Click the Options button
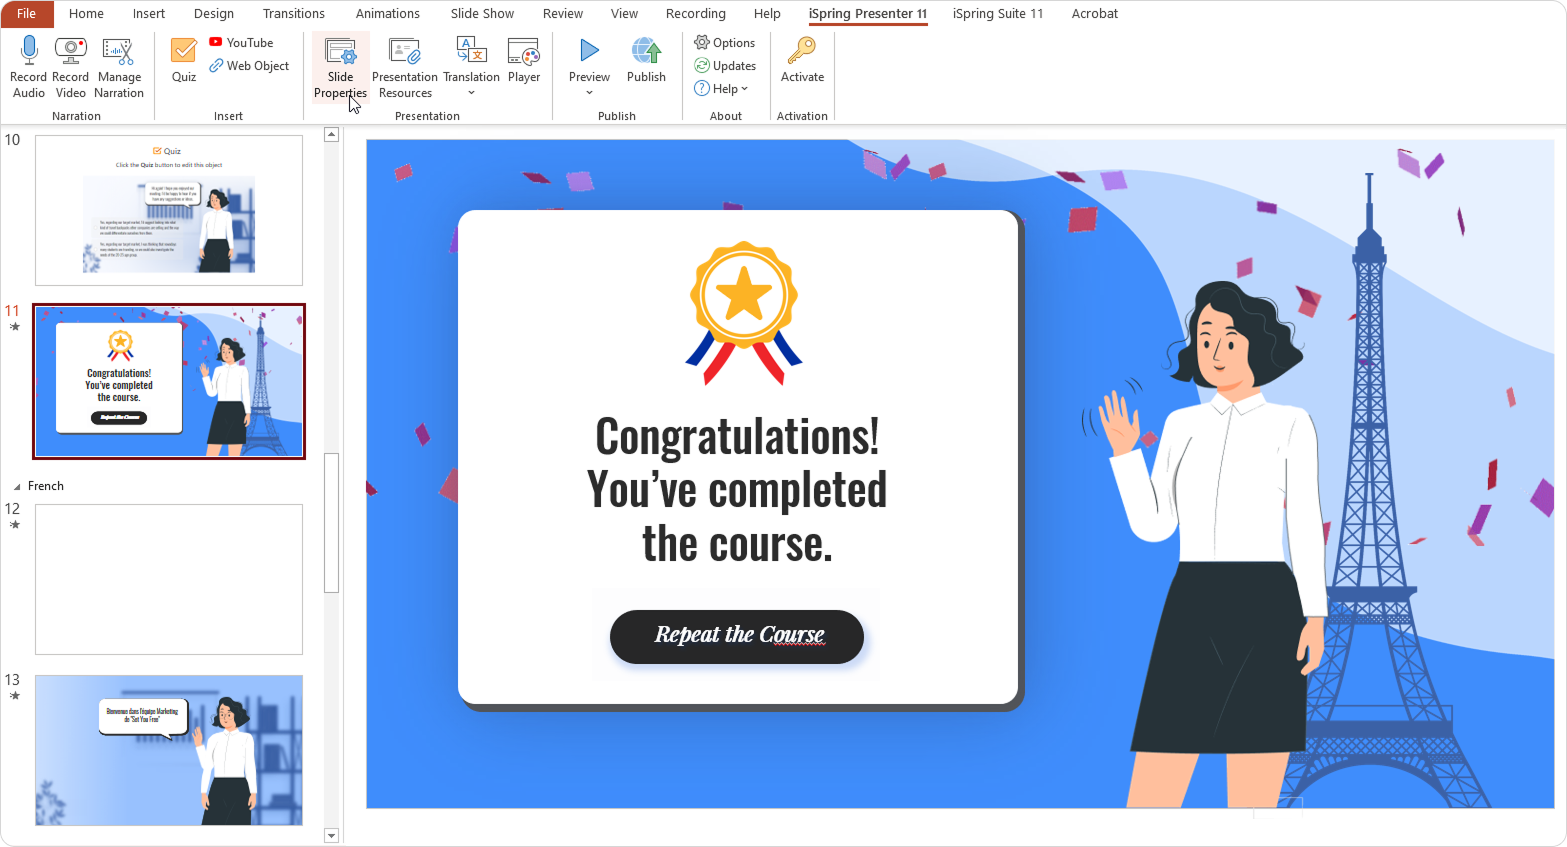Viewport: 1567px width, 847px height. (725, 43)
